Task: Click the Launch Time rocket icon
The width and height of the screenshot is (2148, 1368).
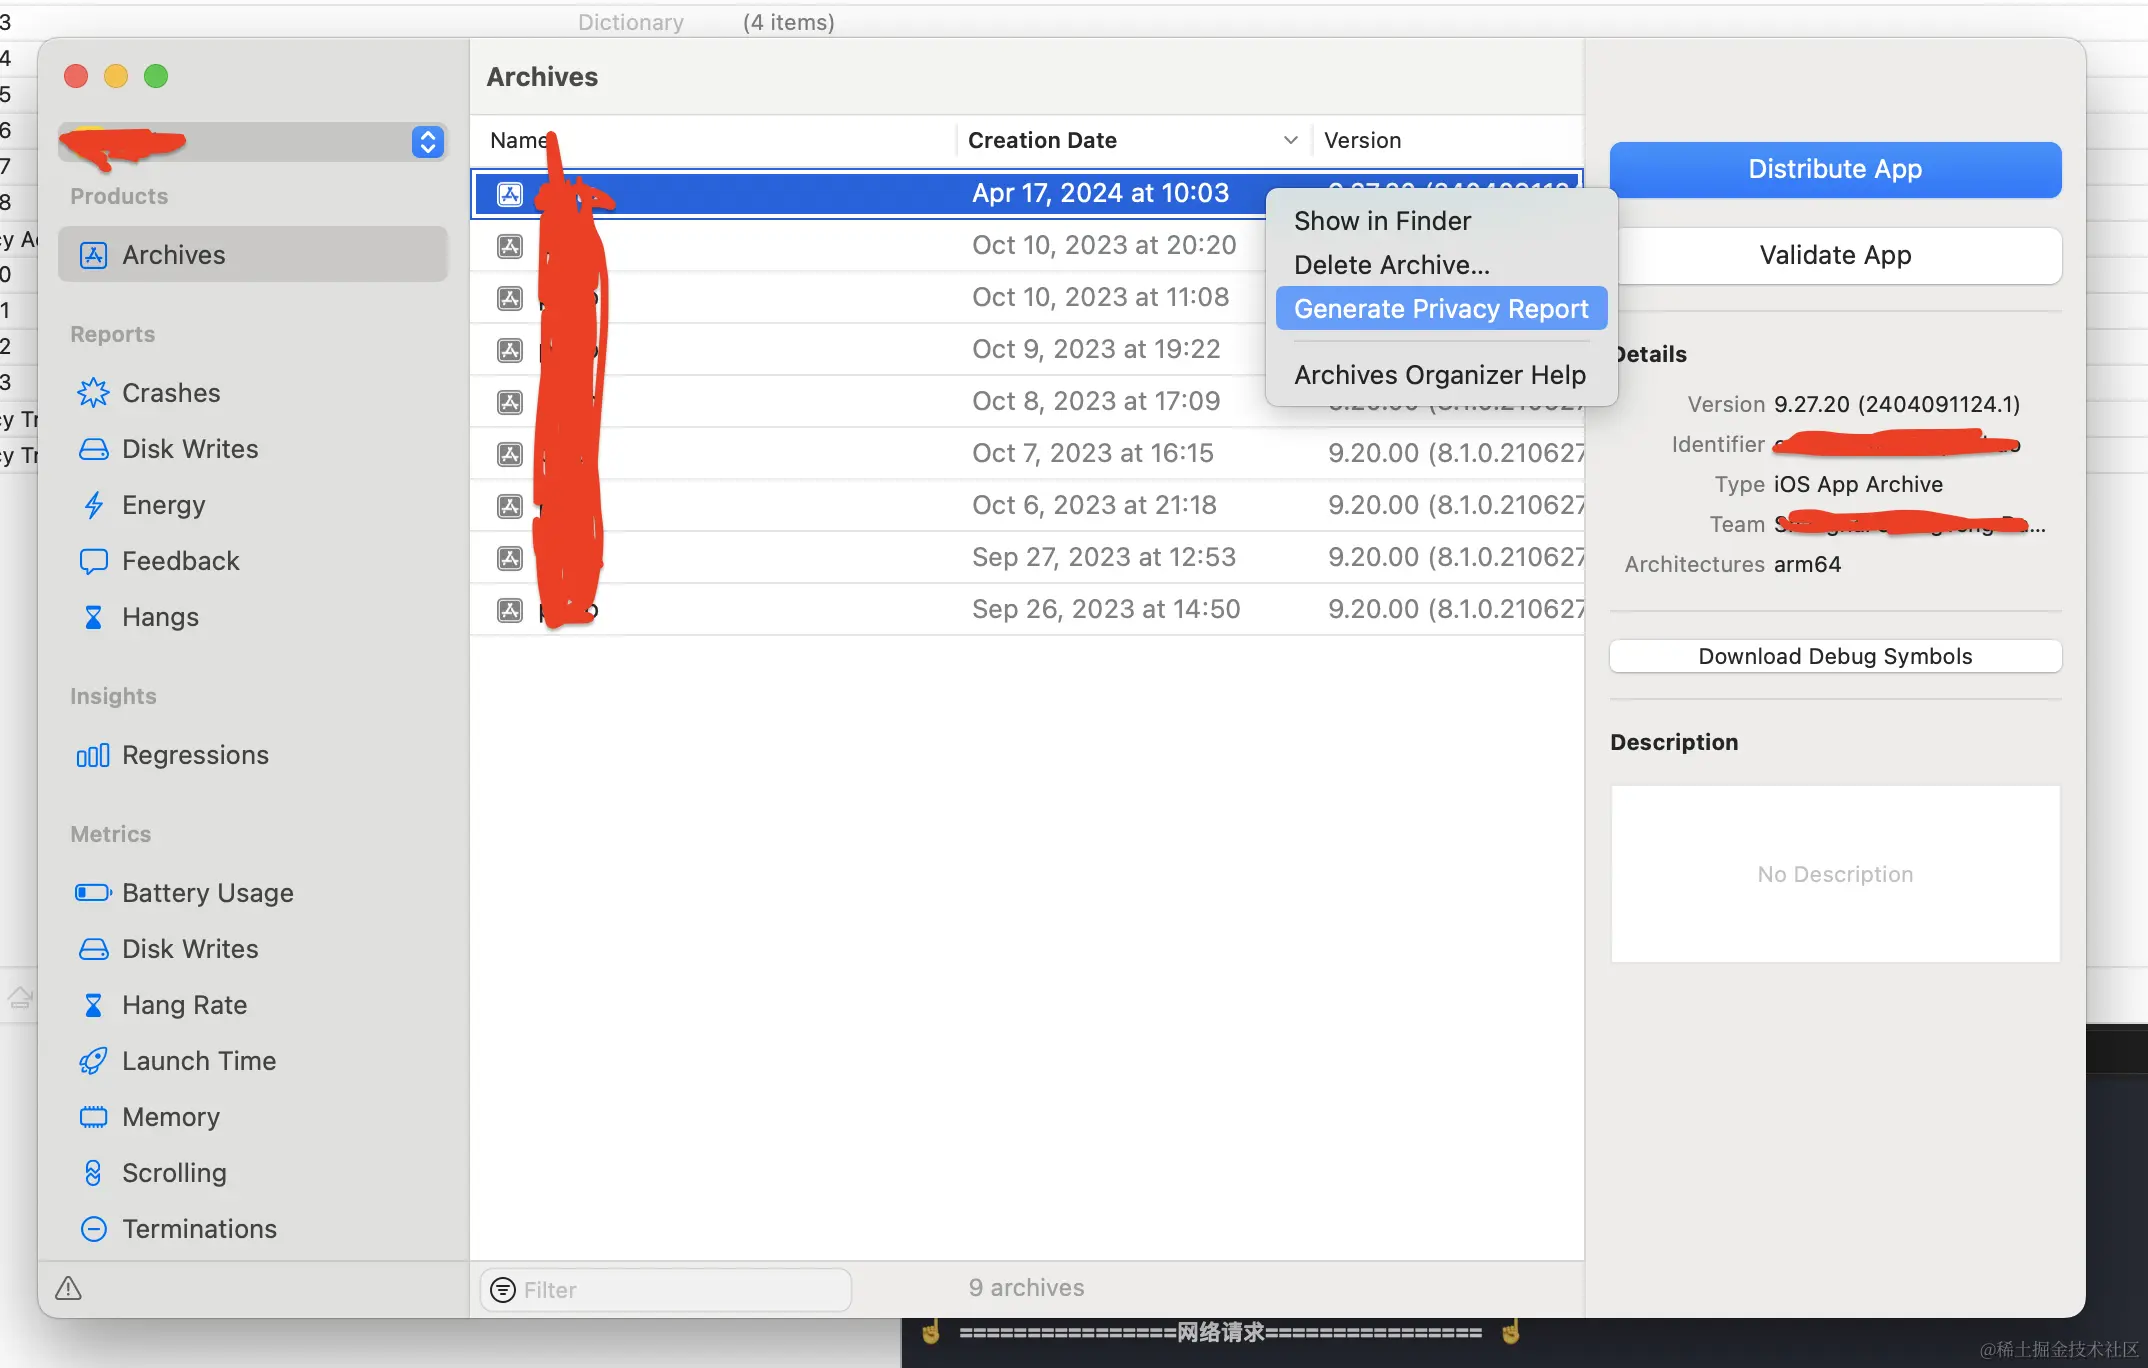Action: pos(93,1061)
